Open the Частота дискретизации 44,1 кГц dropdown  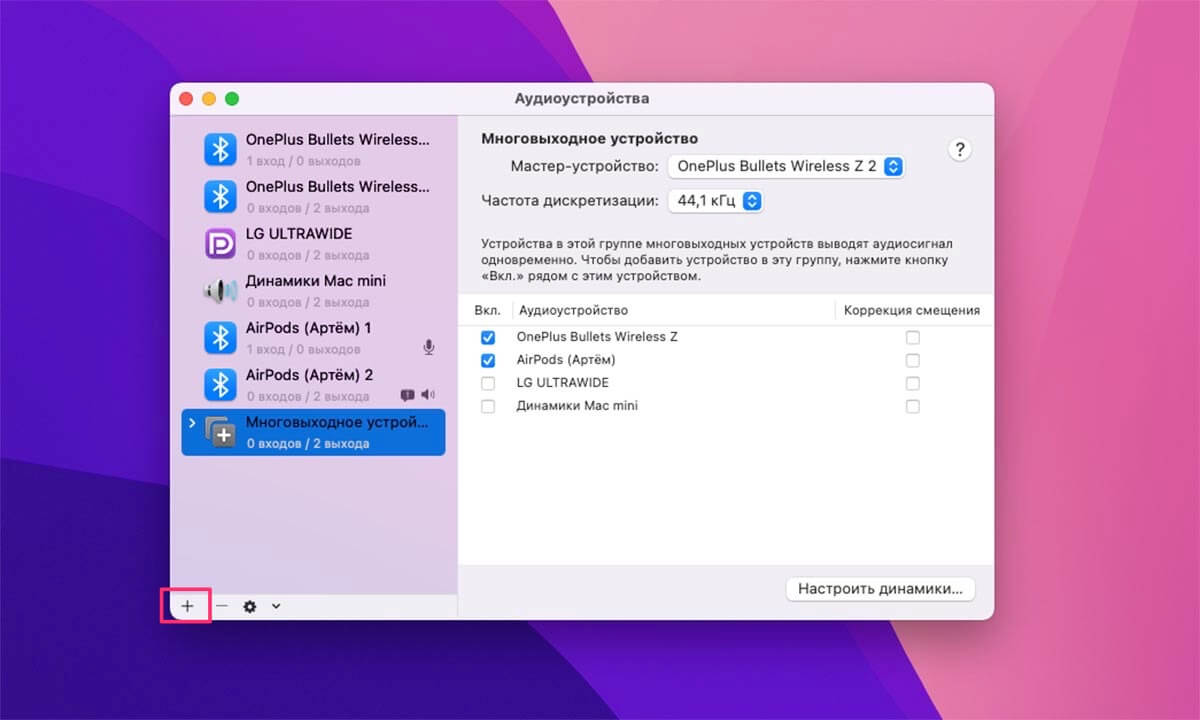point(715,201)
